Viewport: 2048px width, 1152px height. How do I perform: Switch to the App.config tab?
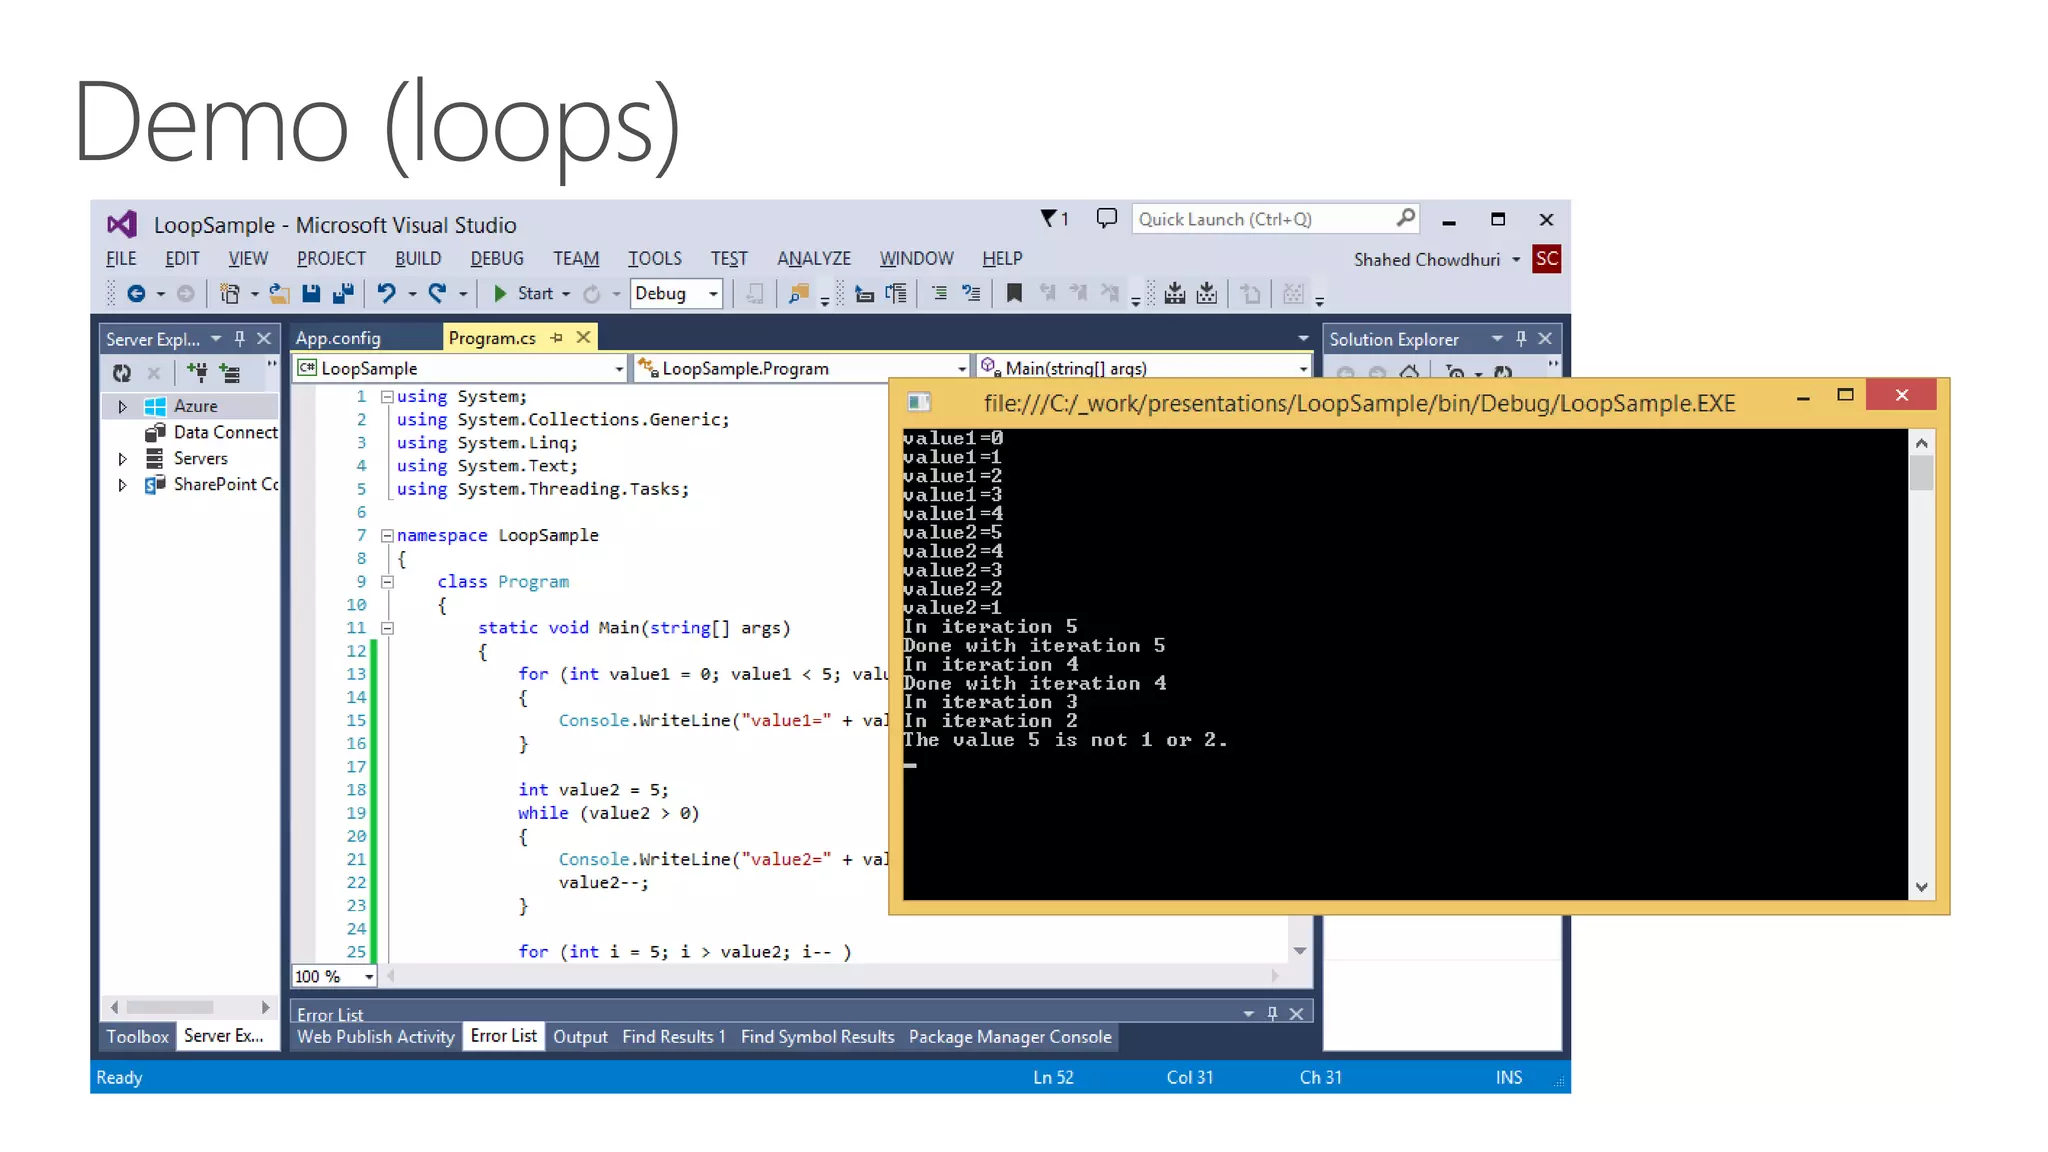point(338,338)
